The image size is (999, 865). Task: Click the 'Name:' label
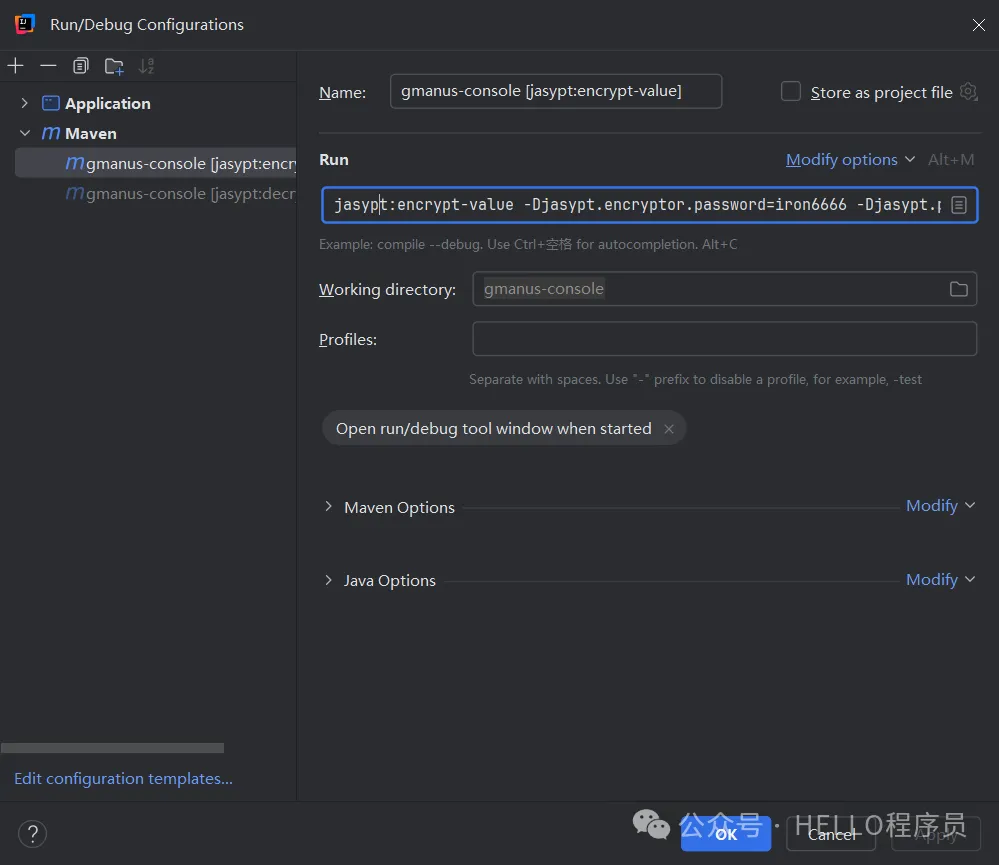(x=343, y=92)
